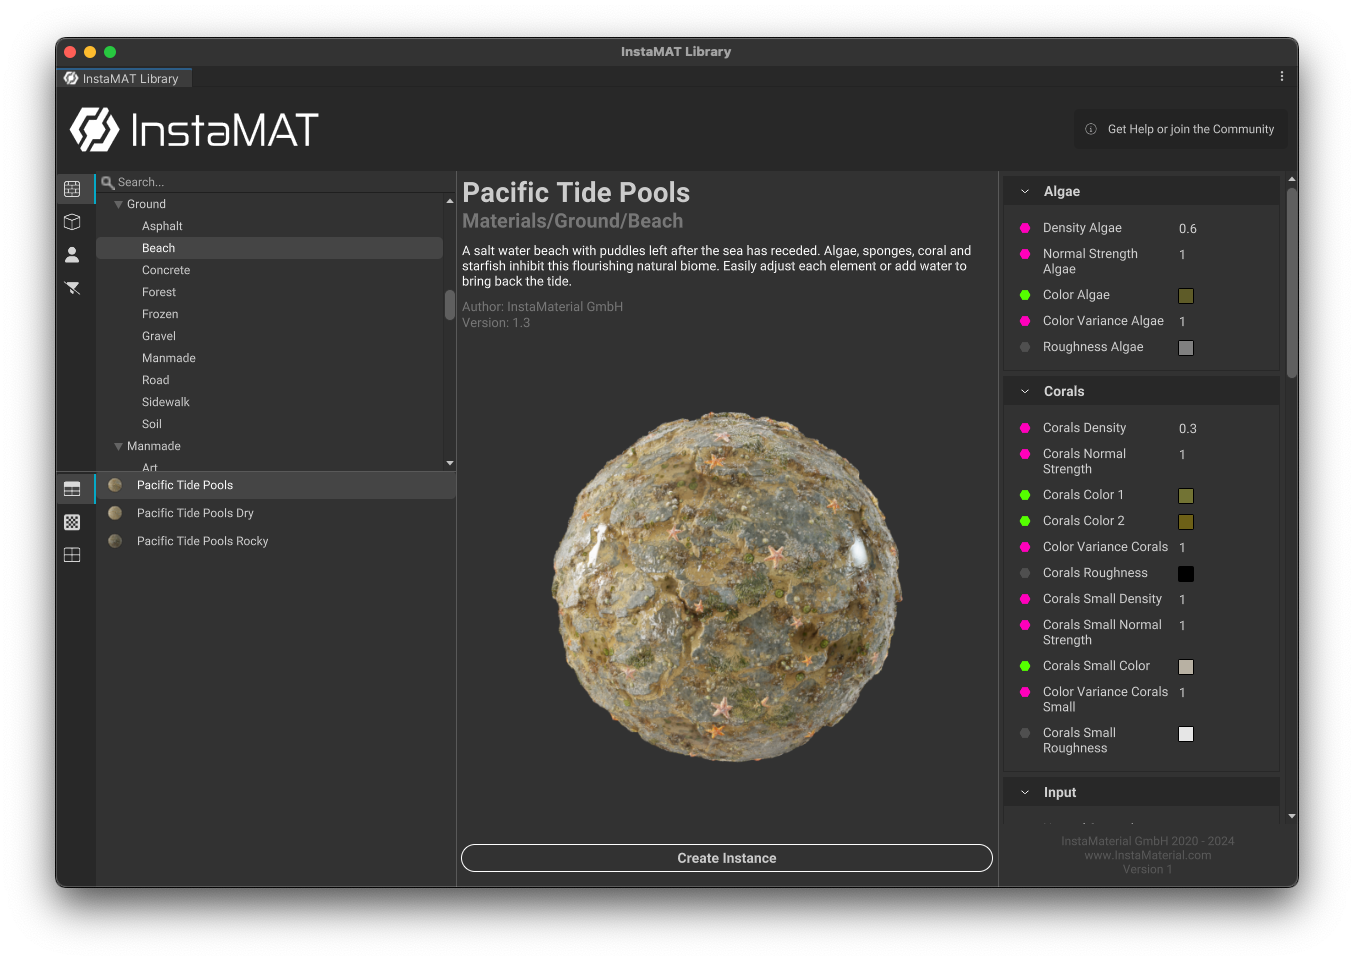Click the Pacific Tide Pools sphere icon in the list
Viewport: 1354px width, 961px height.
click(x=115, y=485)
